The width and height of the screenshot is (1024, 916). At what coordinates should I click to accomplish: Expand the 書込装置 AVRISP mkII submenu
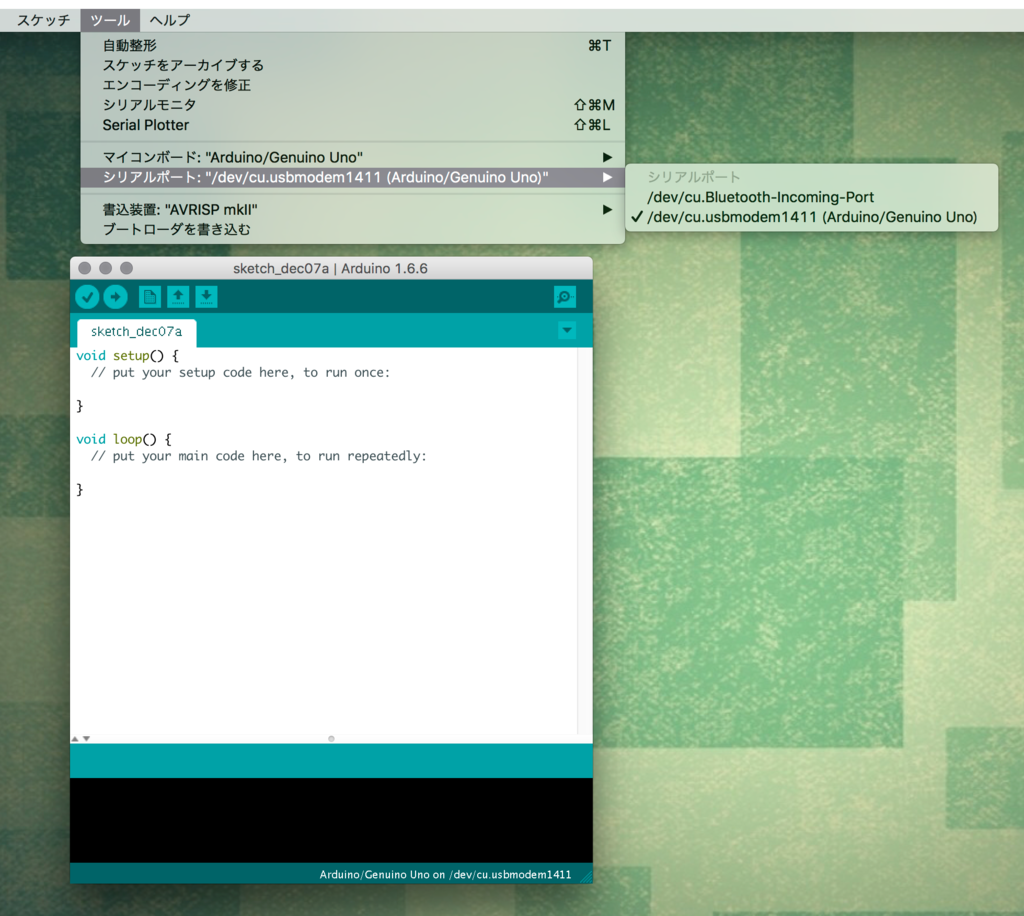pyautogui.click(x=353, y=210)
